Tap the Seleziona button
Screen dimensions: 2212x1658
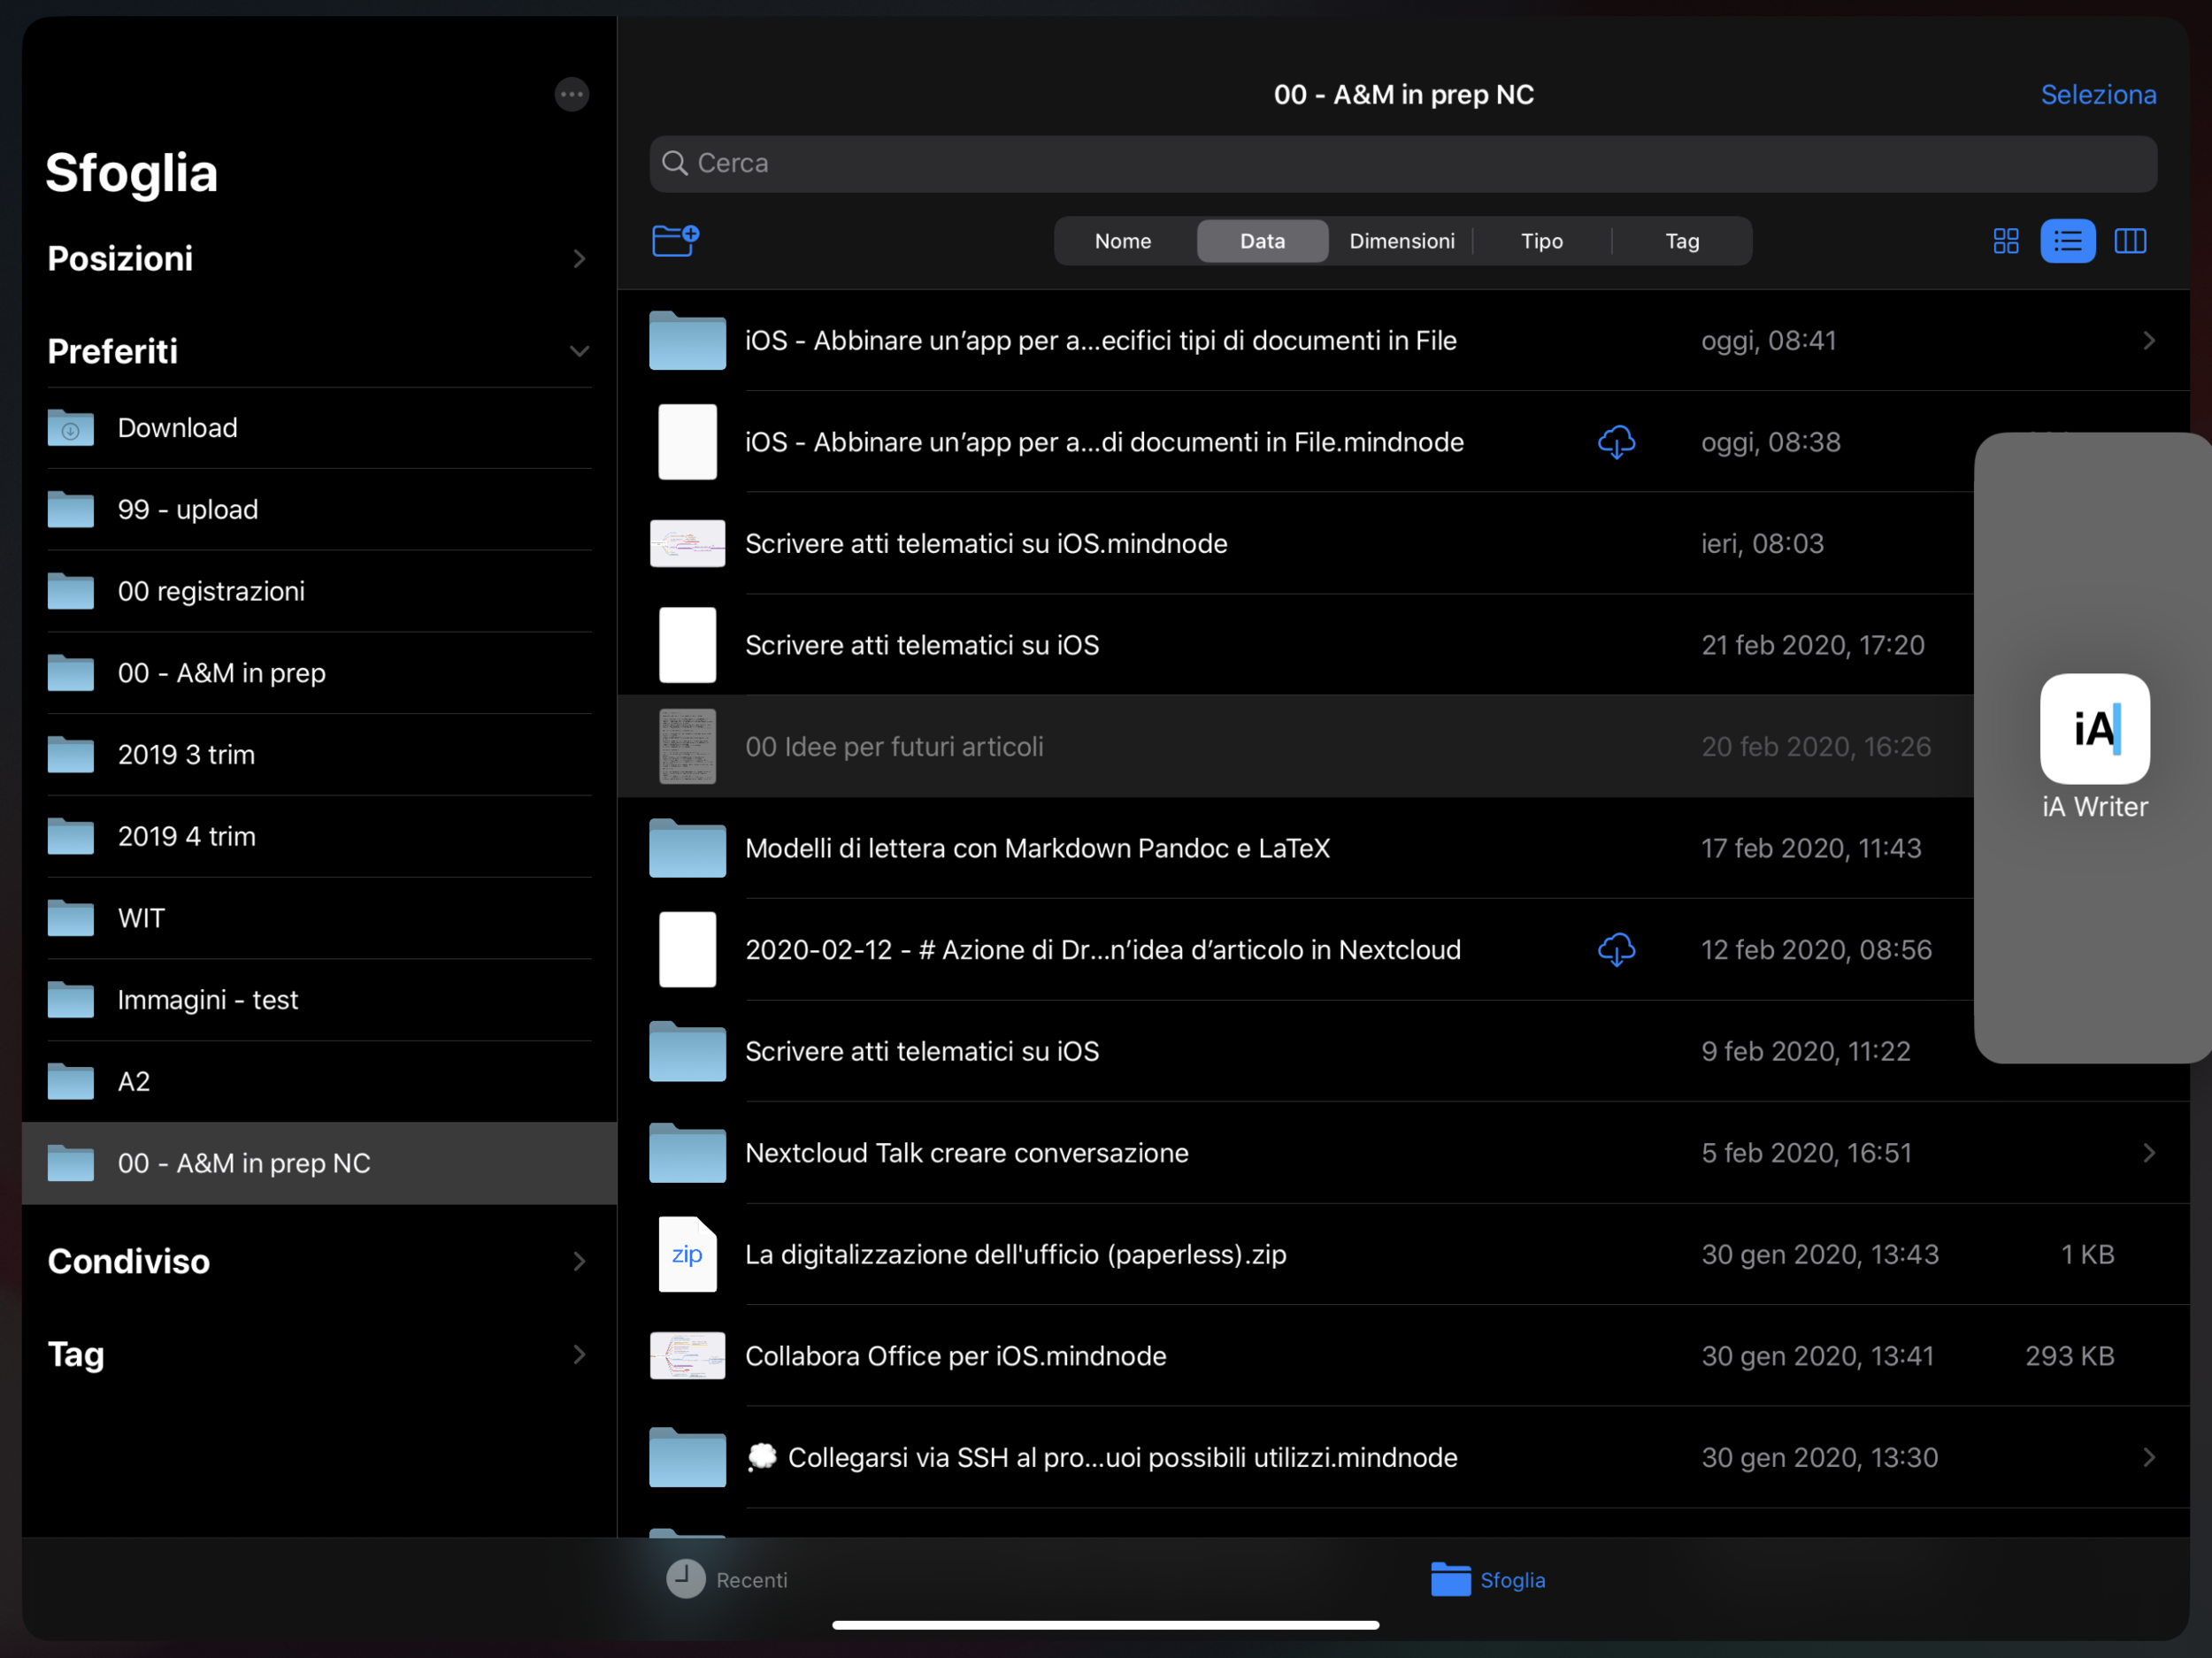(x=2097, y=95)
